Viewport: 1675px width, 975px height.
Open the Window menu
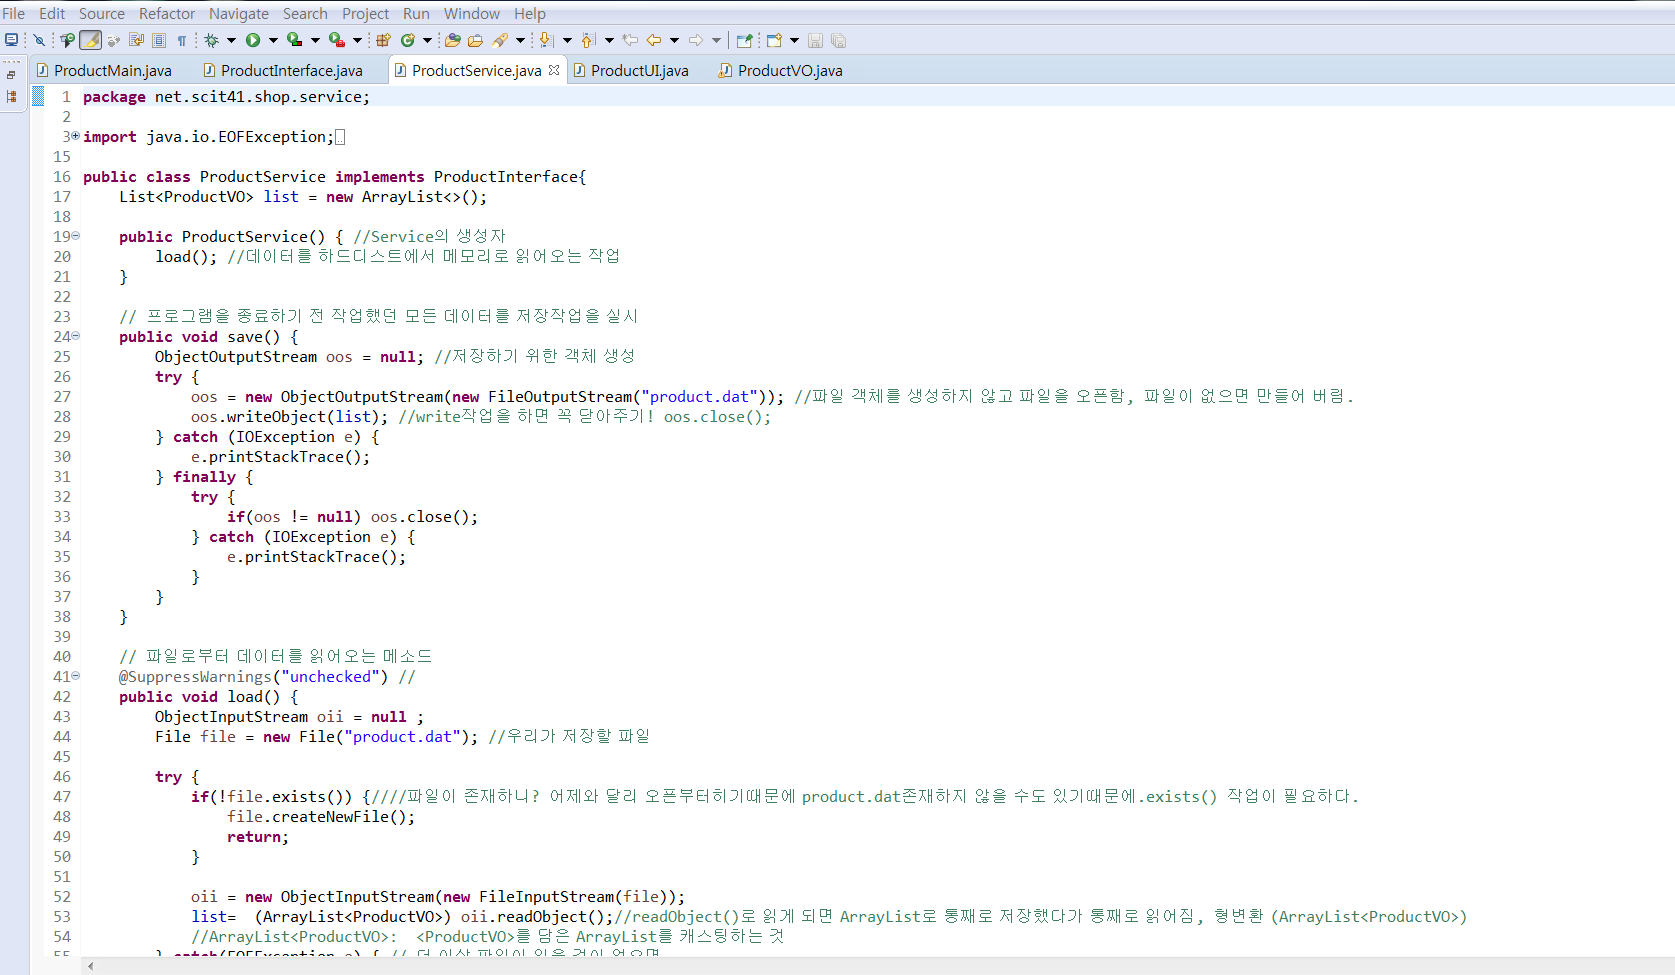coord(472,13)
